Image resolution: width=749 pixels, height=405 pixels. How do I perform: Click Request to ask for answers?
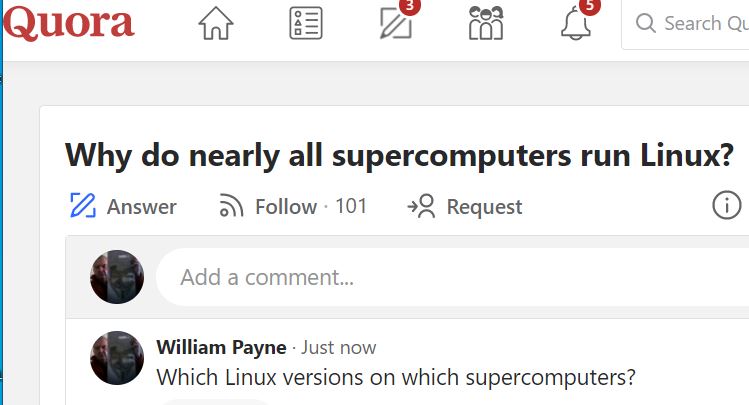(x=464, y=206)
